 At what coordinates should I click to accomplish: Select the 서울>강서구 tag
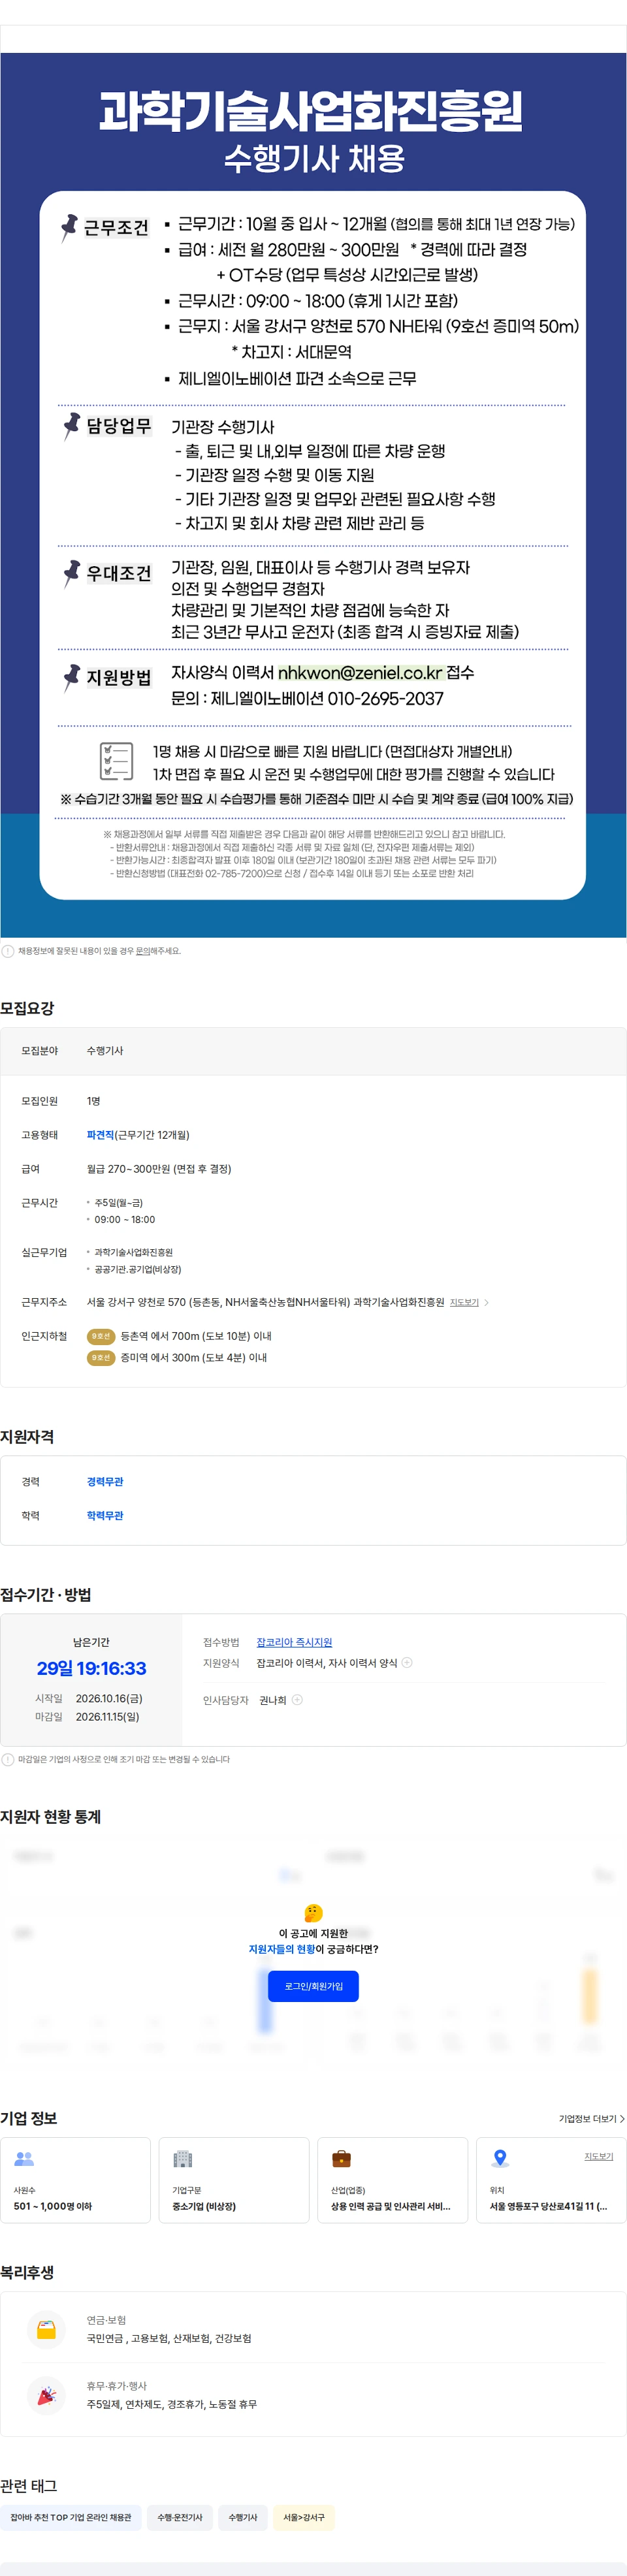click(304, 2517)
